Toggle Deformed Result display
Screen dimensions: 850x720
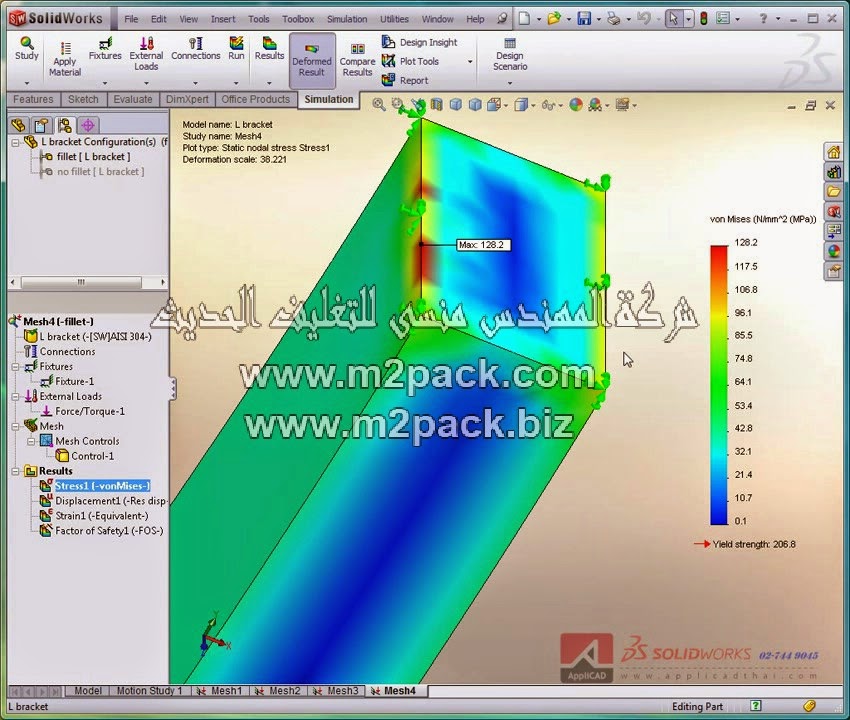312,60
